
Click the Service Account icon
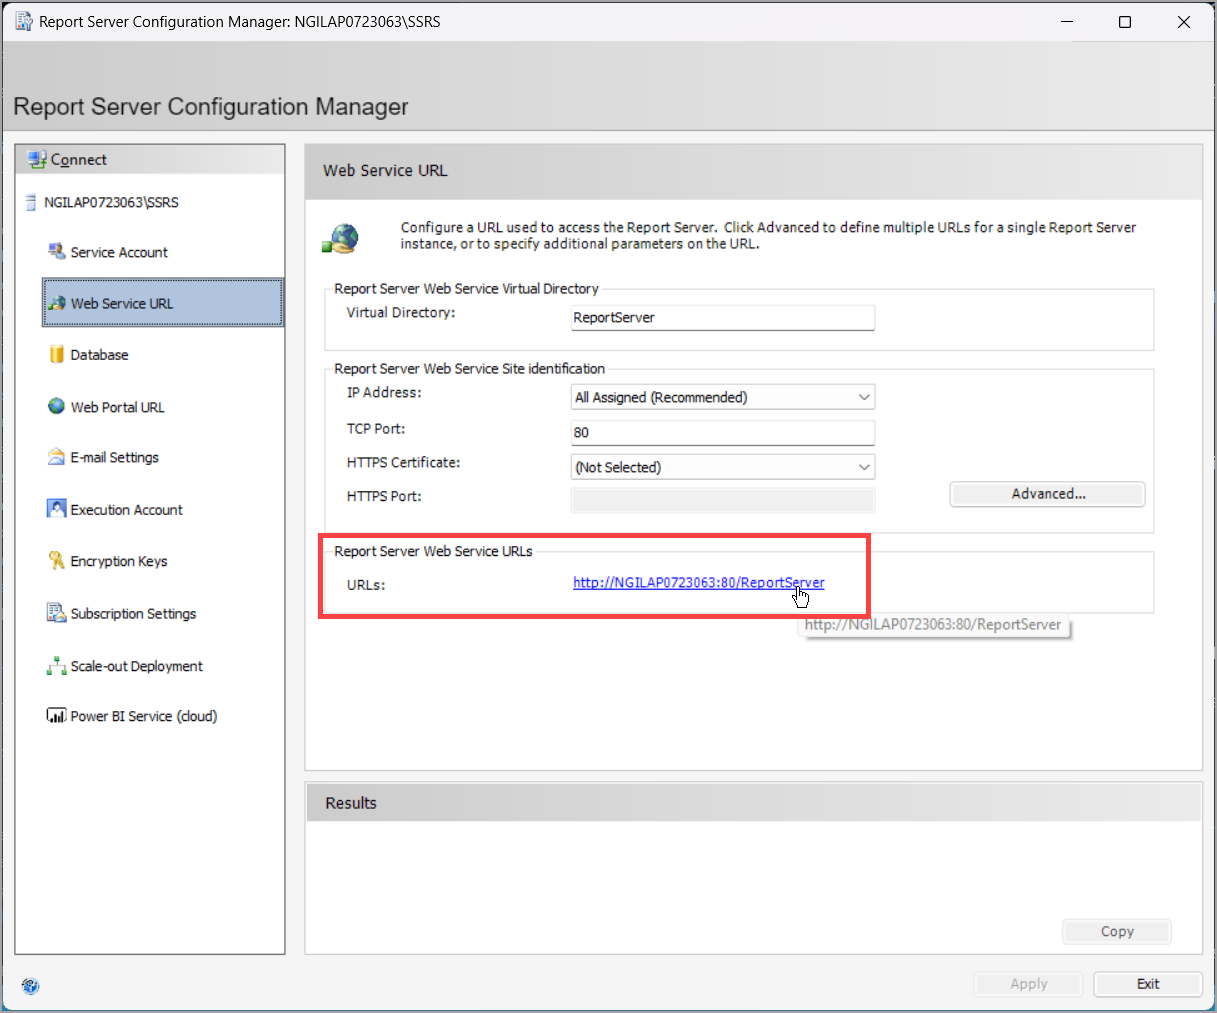coord(57,251)
